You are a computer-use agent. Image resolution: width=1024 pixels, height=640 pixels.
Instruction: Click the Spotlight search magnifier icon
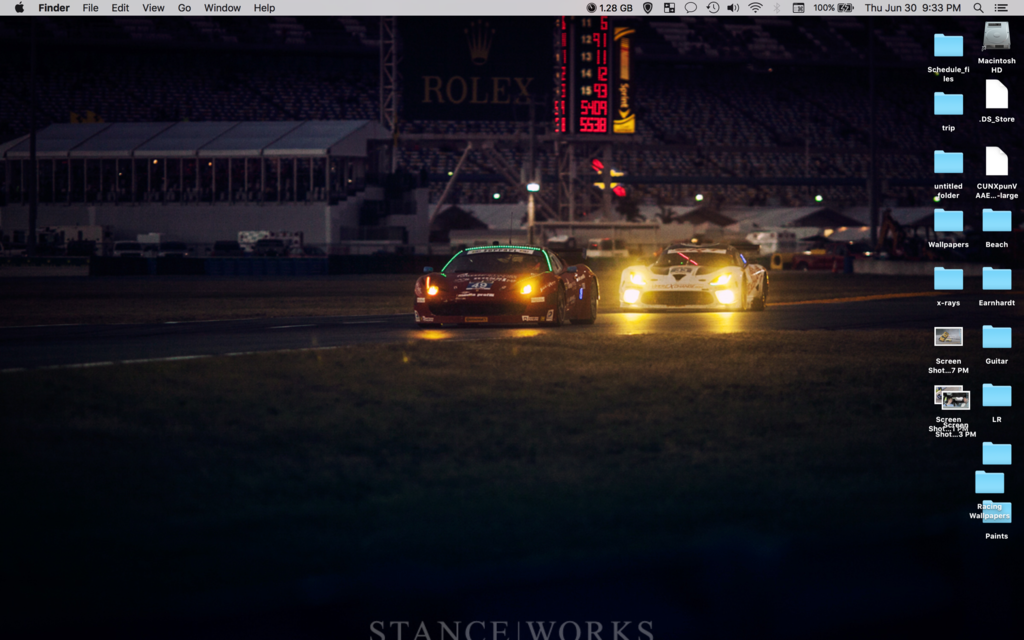tap(978, 8)
